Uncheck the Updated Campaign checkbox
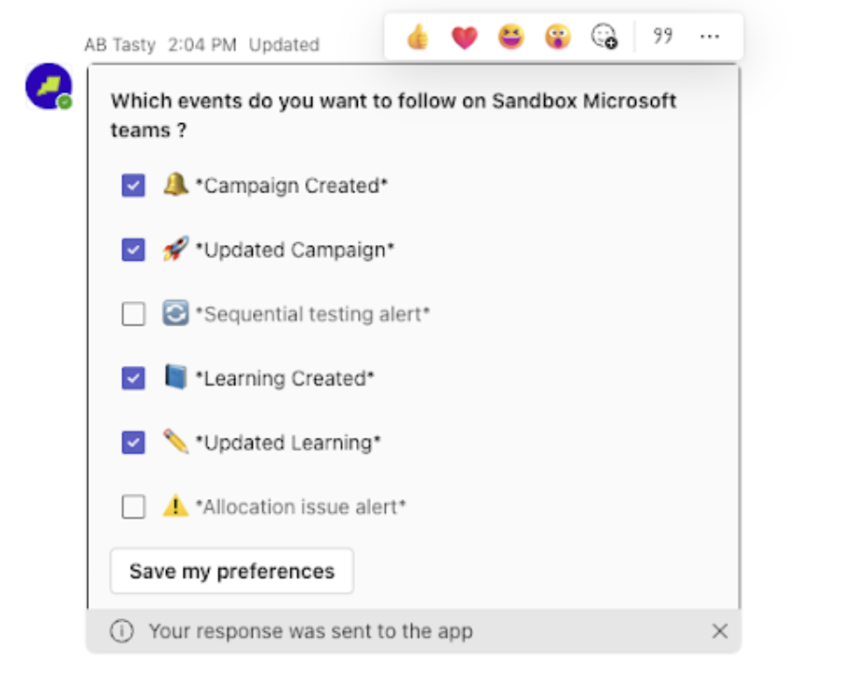This screenshot has height=686, width=848. [x=133, y=250]
